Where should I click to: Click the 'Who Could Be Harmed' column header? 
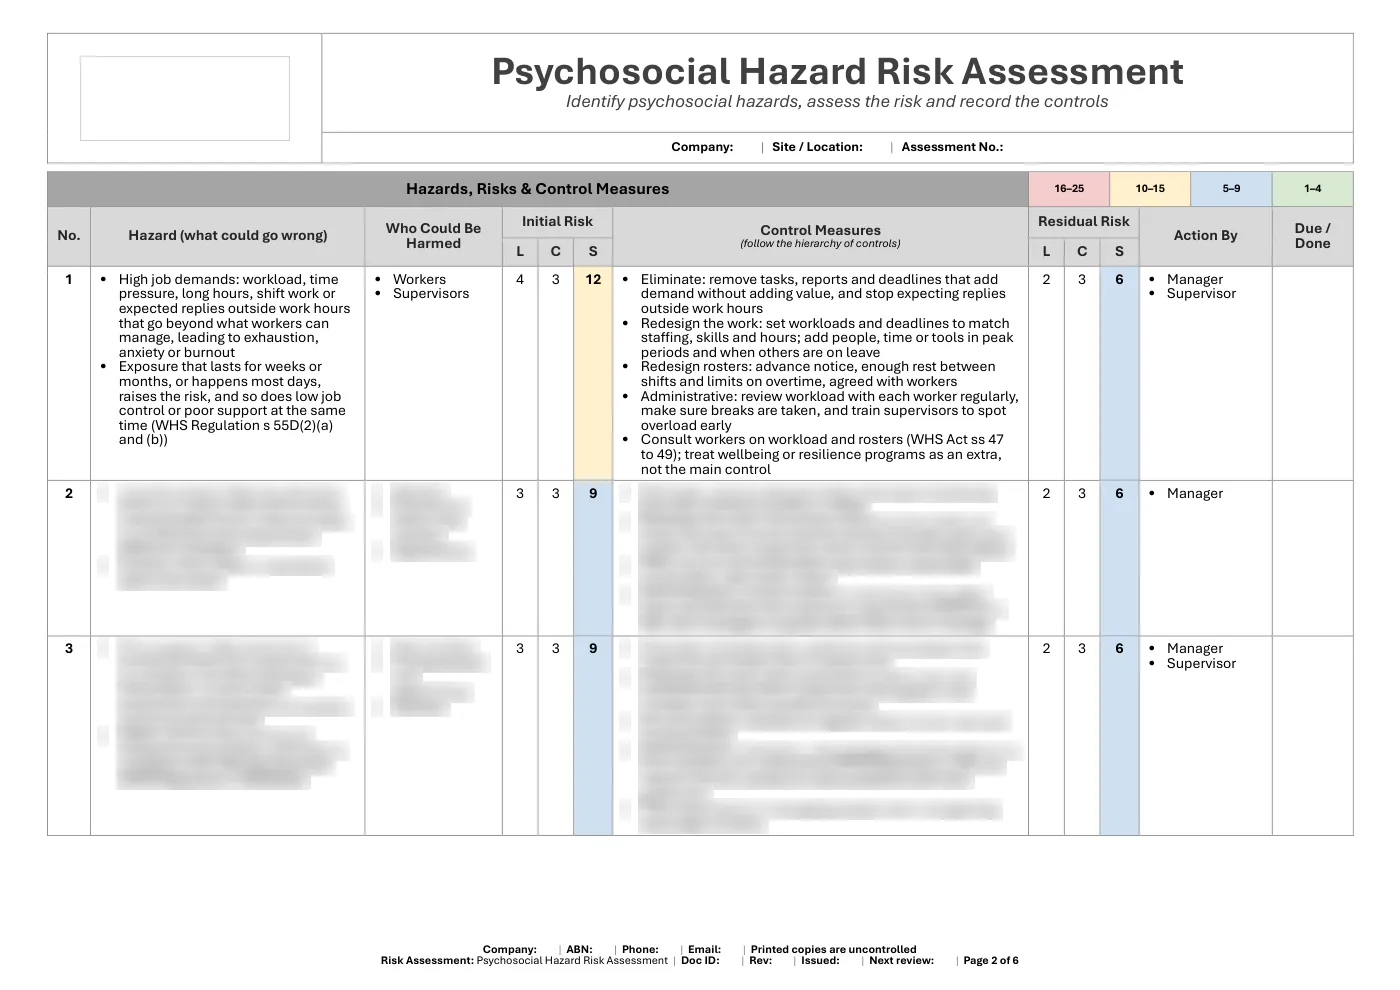click(x=433, y=236)
